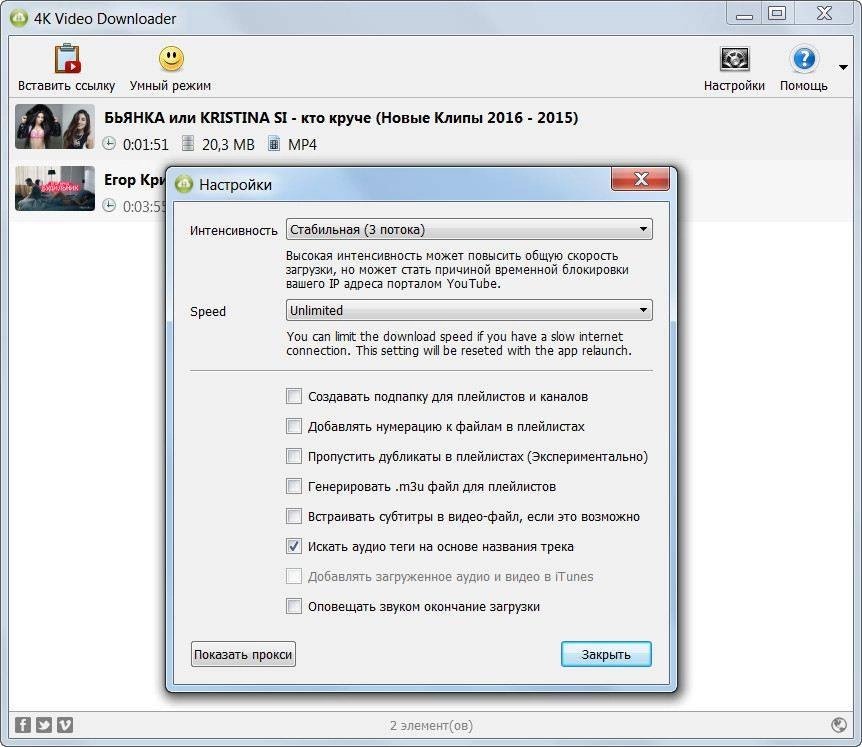Open Help (Помощь) question mark icon

point(804,59)
